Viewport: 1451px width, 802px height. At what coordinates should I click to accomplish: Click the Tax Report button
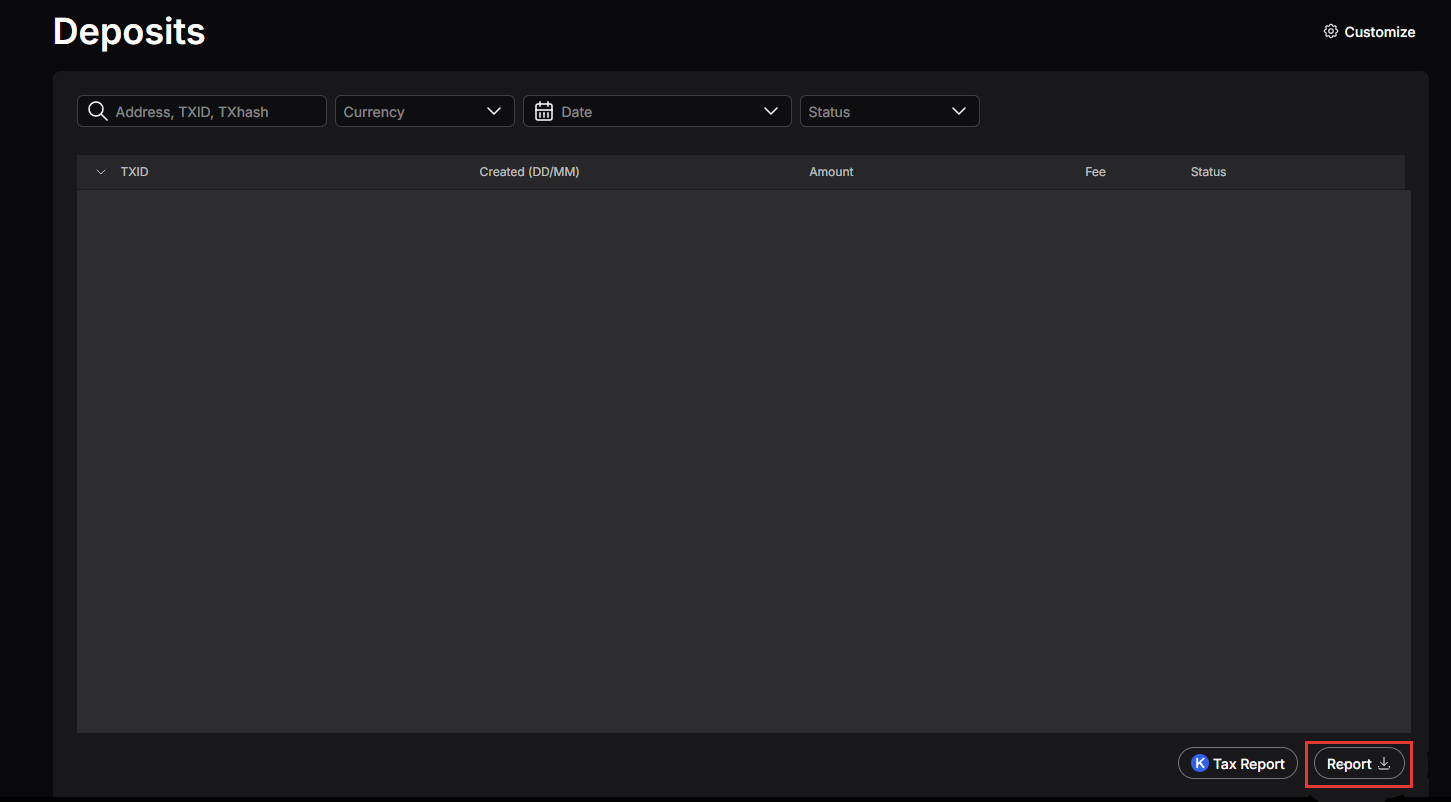coord(1238,764)
